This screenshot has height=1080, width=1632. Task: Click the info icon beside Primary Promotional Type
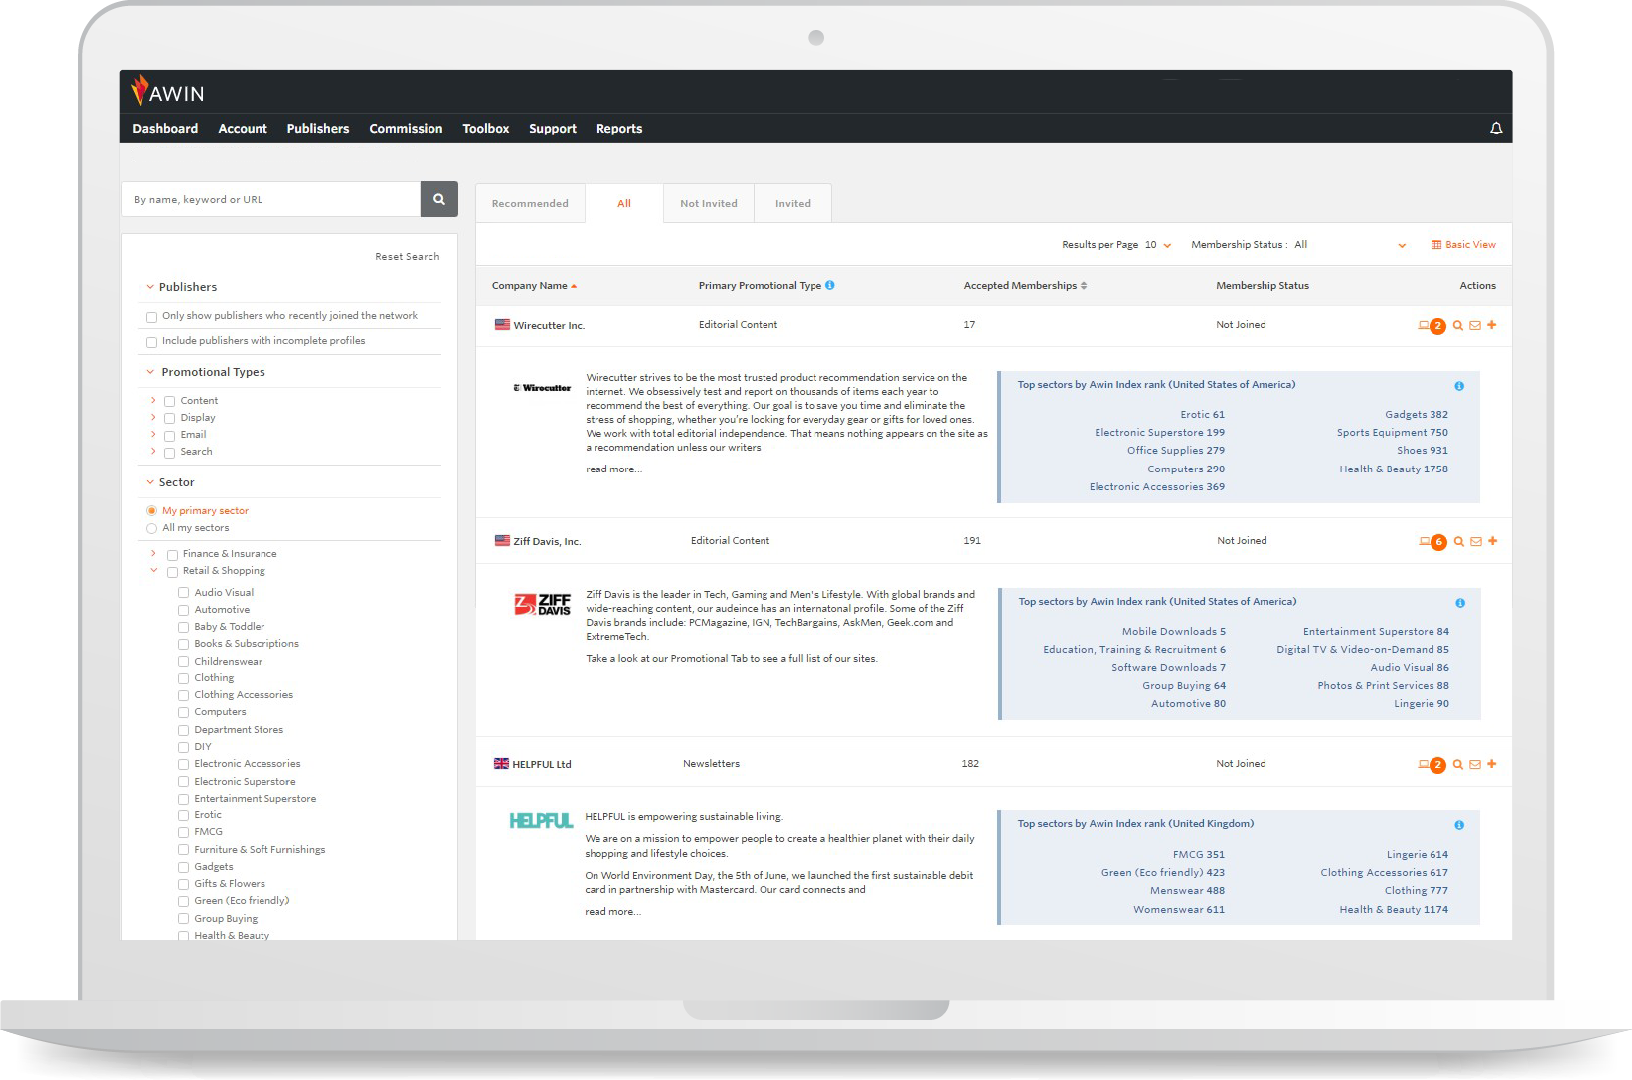830,285
